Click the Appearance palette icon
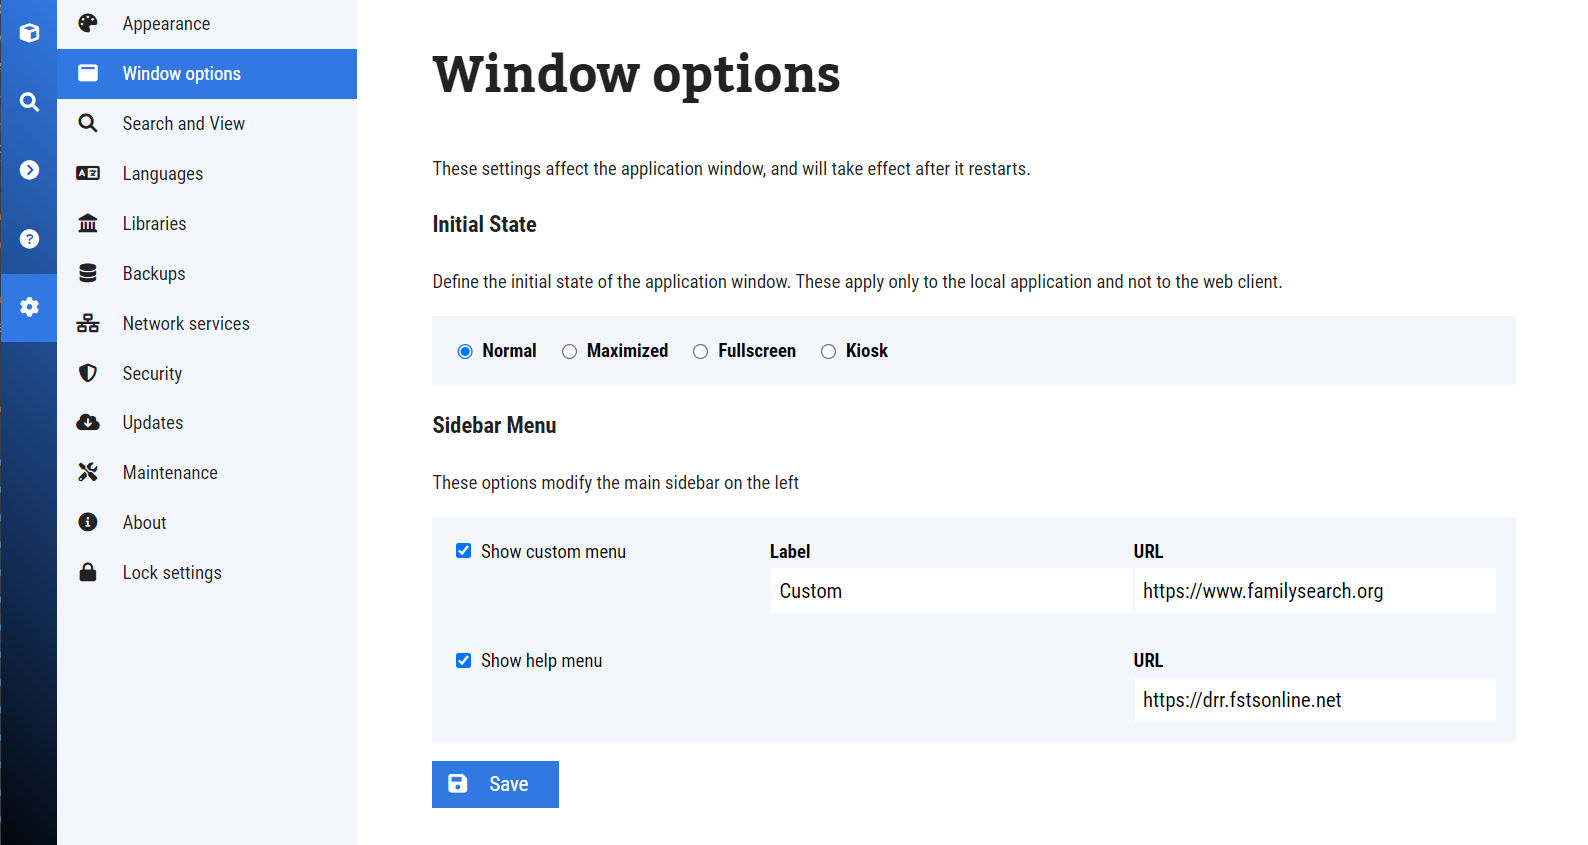Viewport: 1588px width, 845px height. point(88,23)
